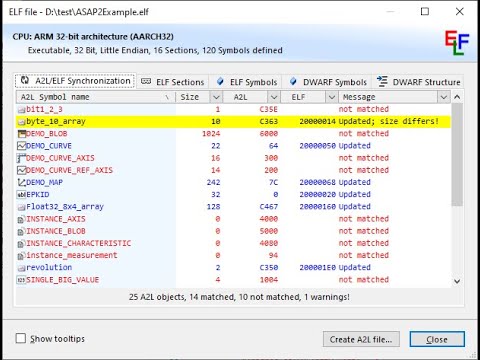Click scroll down arrow of the list
This screenshot has width=480, height=360.
[x=457, y=281]
